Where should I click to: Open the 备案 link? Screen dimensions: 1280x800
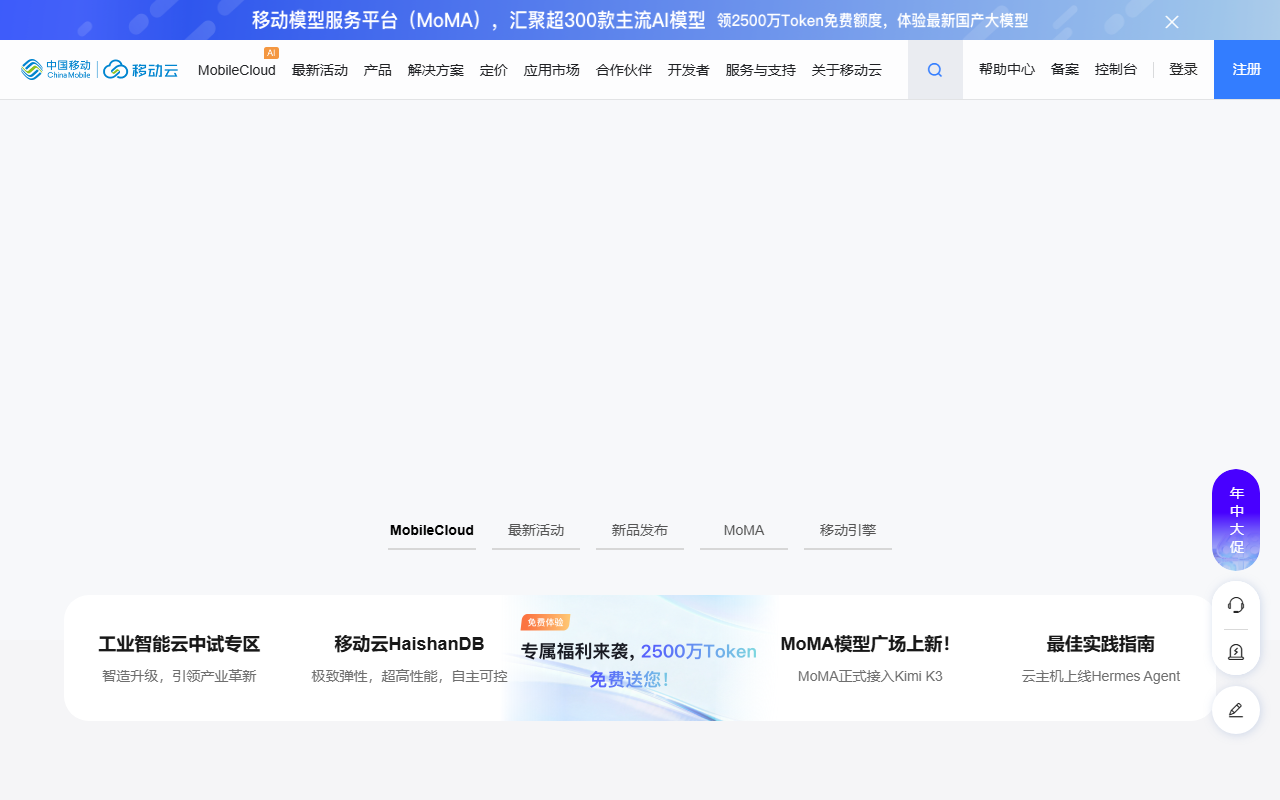[1065, 70]
